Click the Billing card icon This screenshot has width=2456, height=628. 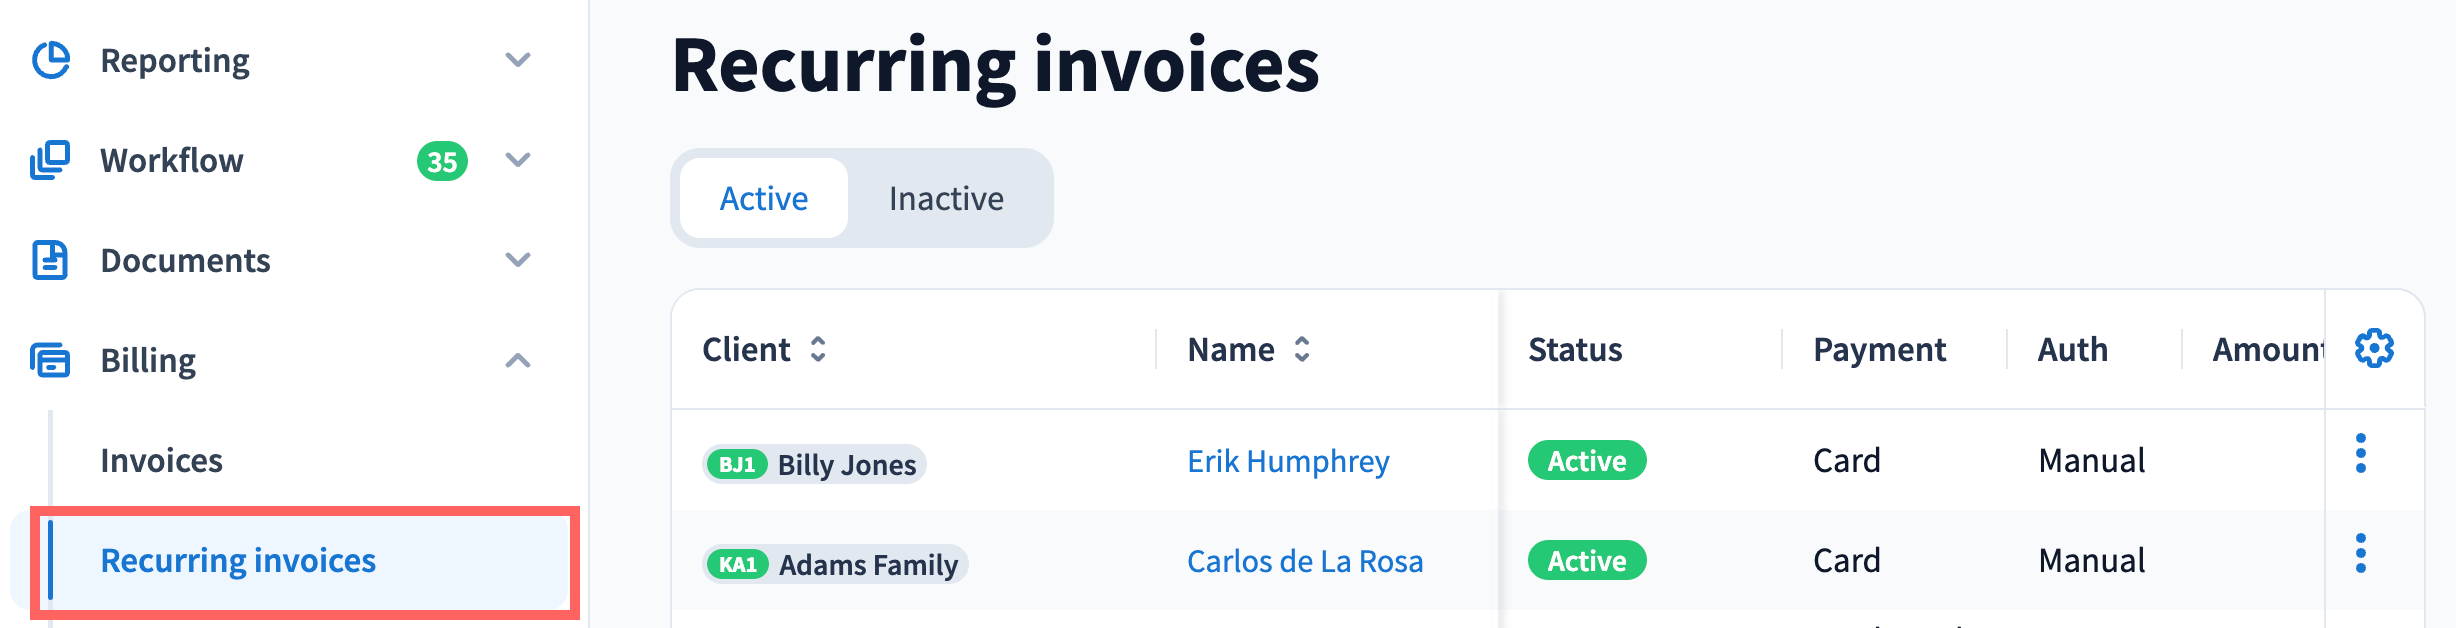pos(50,360)
